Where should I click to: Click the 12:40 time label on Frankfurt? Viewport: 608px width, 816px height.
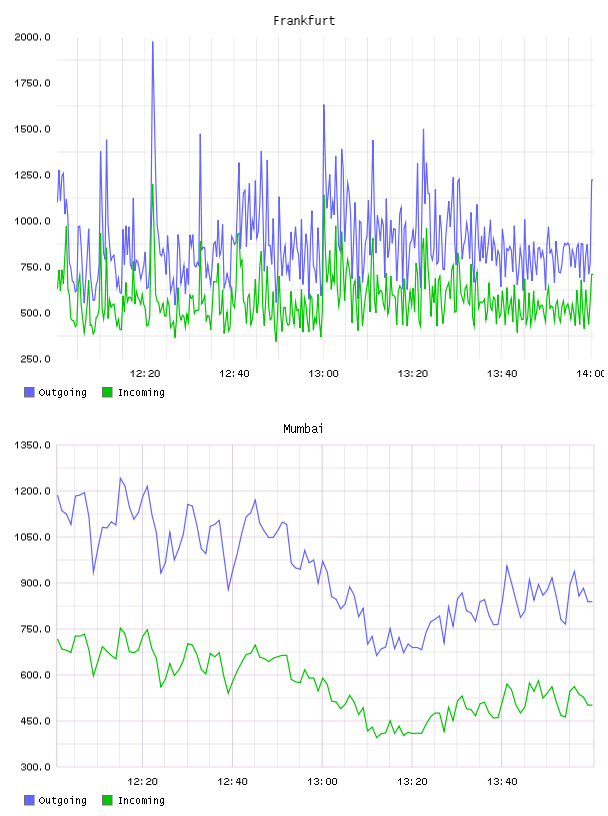(x=234, y=374)
